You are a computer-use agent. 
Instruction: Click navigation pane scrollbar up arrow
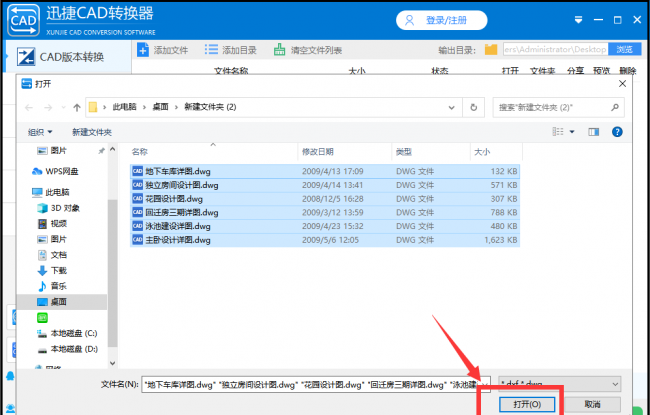112,150
